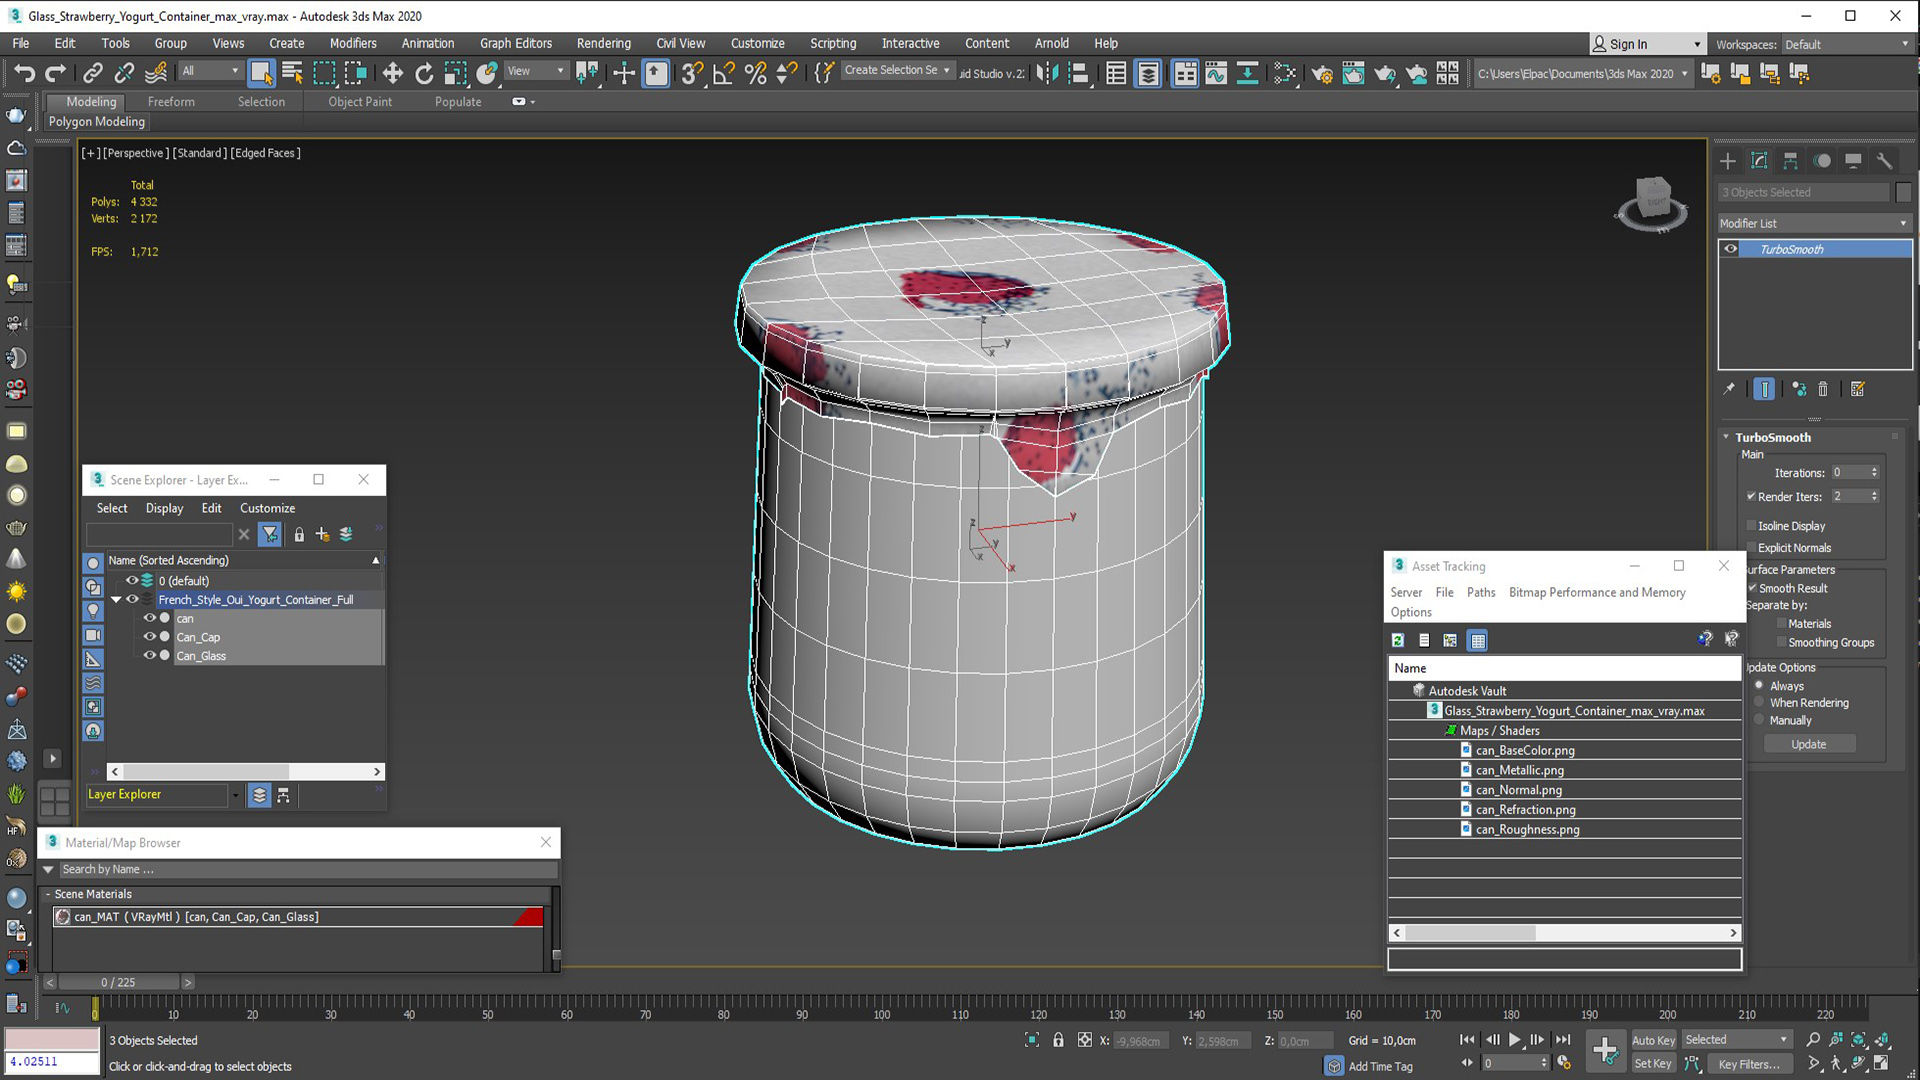This screenshot has height=1080, width=1920.
Task: Click the Set Key button
Action: click(1652, 1064)
